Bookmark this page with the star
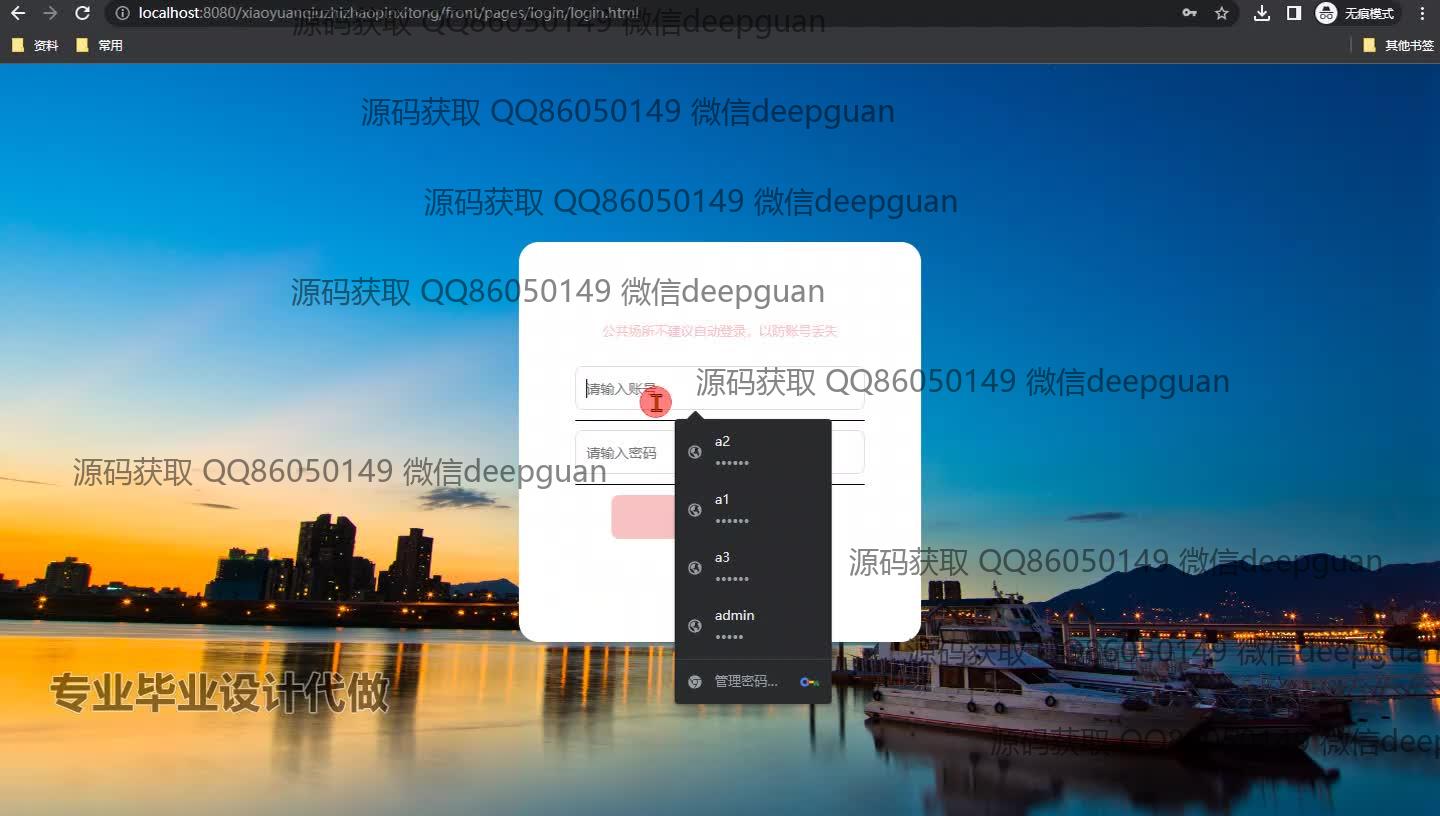Viewport: 1440px width, 816px height. 1221,13
